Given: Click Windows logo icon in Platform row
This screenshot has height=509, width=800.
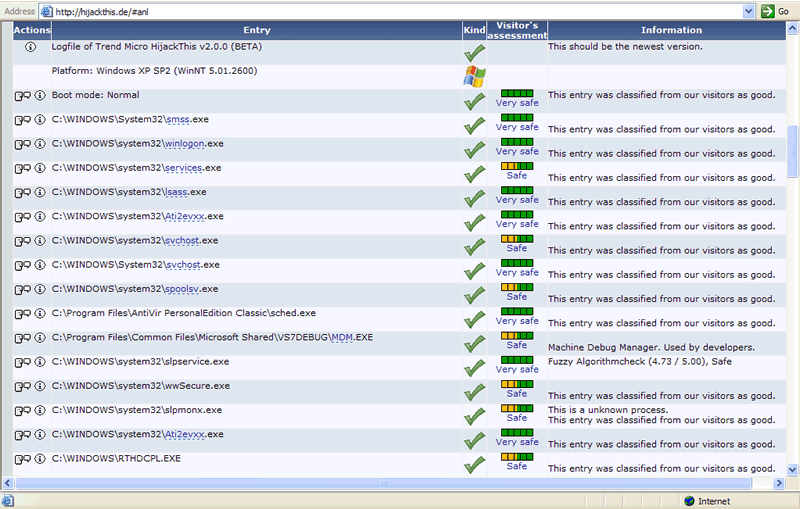Looking at the screenshot, I should pos(474,76).
